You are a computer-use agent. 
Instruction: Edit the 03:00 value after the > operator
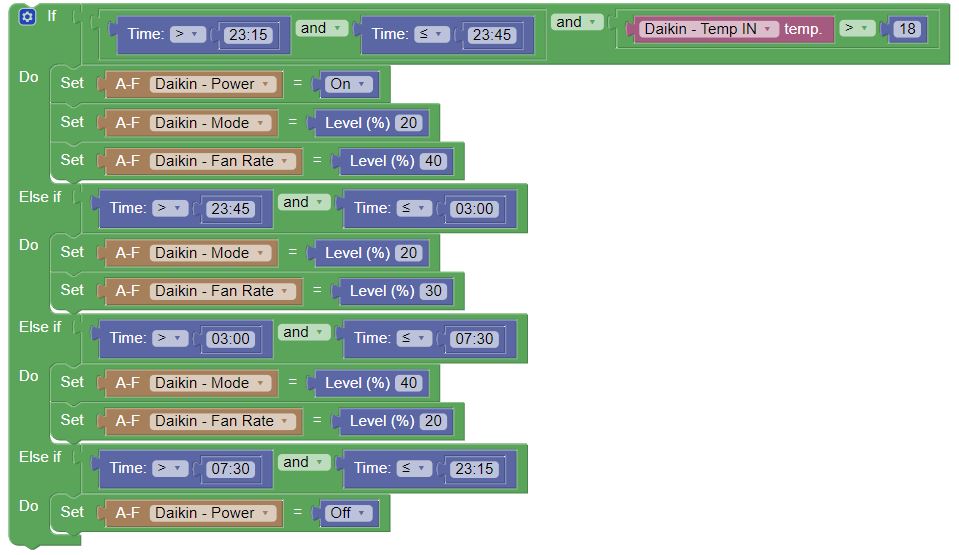click(x=231, y=339)
